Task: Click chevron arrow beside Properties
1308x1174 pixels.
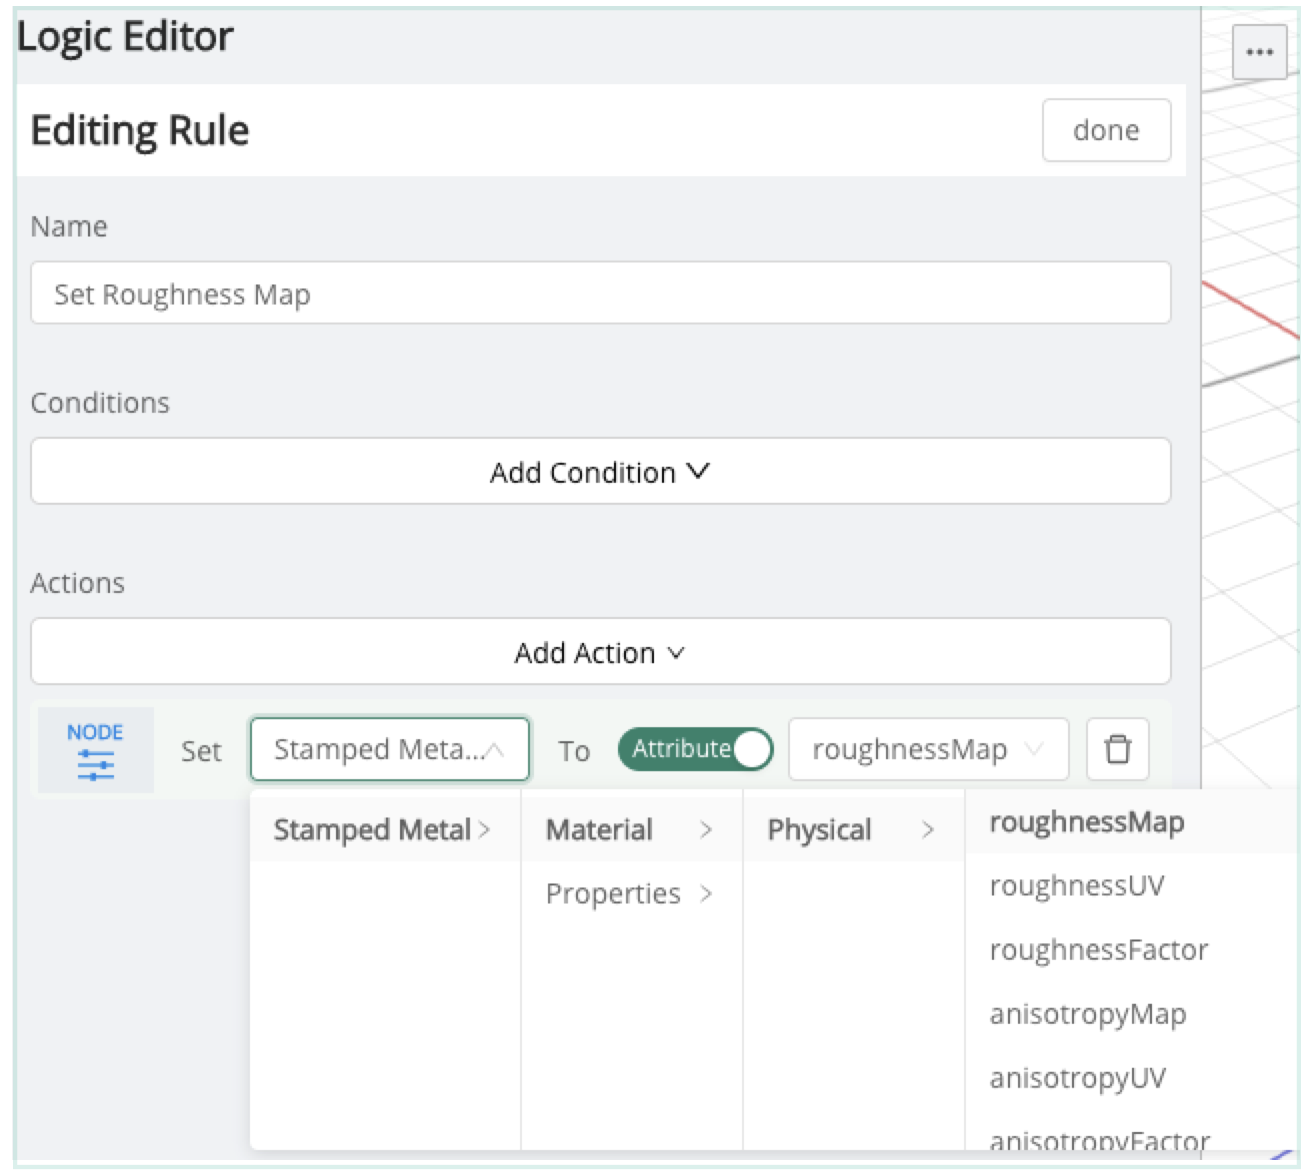Action: pos(706,894)
